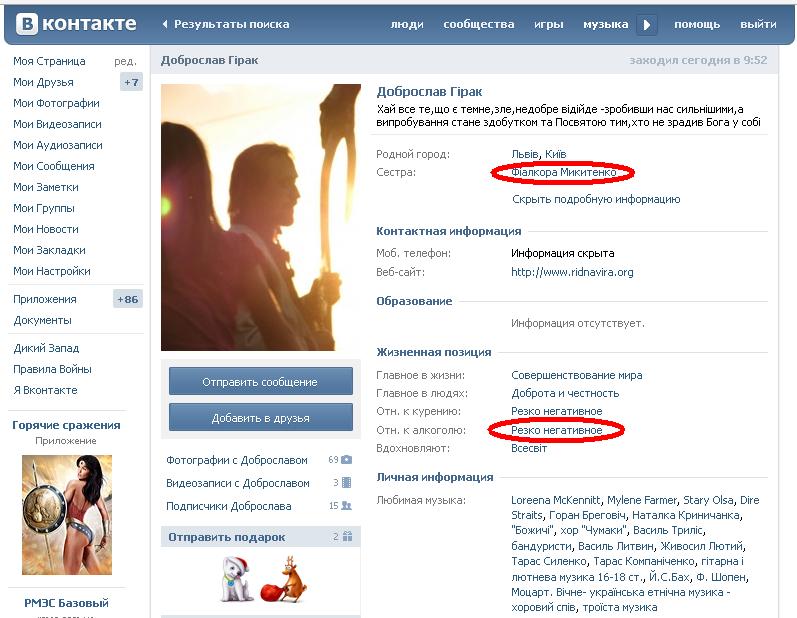Click the VKontakte logo icon

tap(27, 24)
